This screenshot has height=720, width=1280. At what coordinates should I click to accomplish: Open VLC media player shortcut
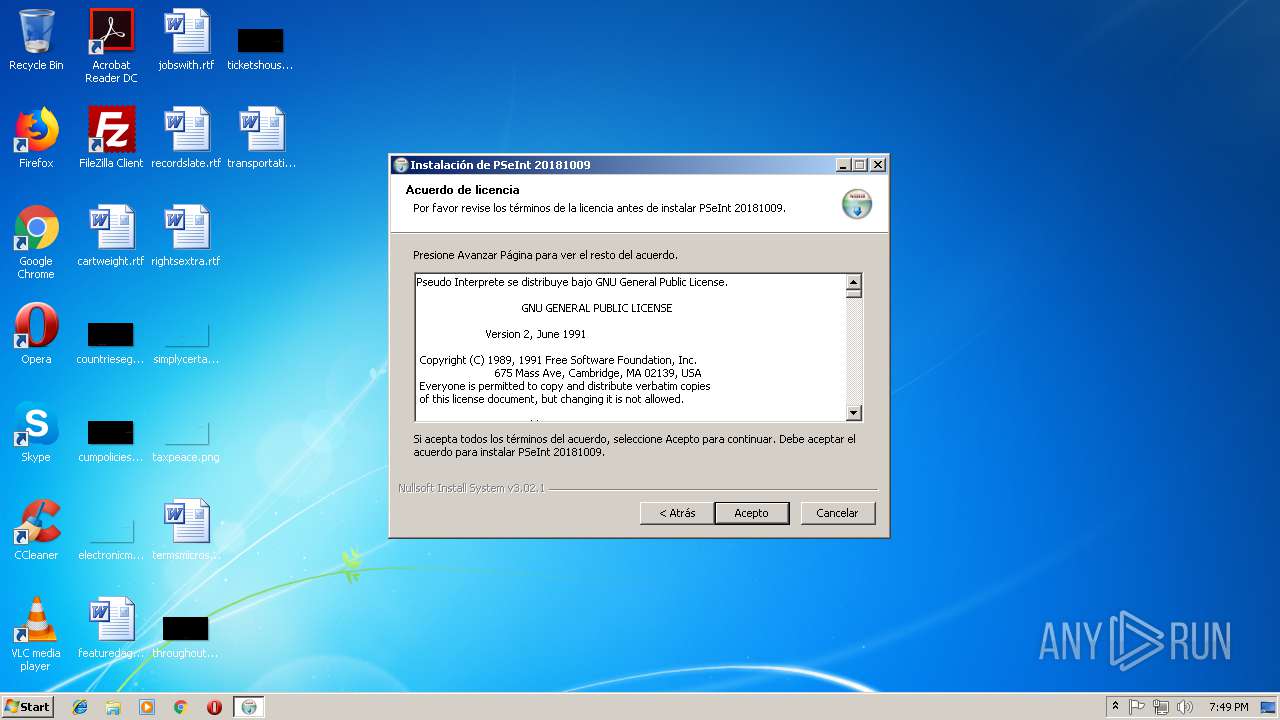36,634
